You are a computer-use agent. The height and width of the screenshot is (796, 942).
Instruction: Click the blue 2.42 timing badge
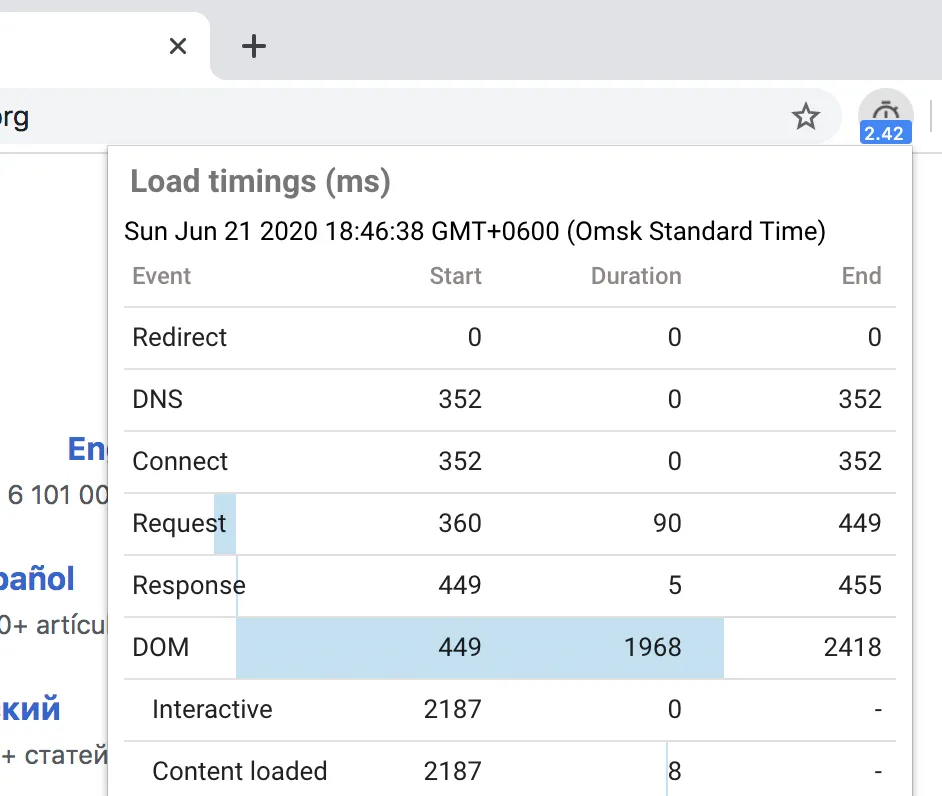pyautogui.click(x=885, y=133)
